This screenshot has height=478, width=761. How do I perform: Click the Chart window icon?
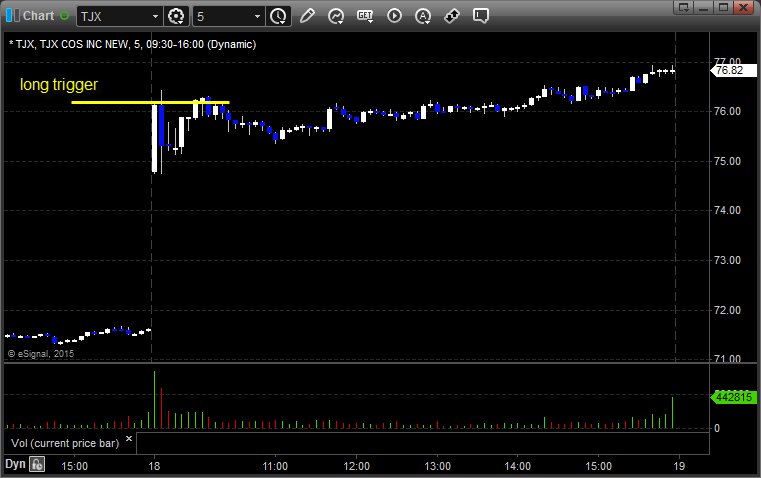click(x=11, y=16)
